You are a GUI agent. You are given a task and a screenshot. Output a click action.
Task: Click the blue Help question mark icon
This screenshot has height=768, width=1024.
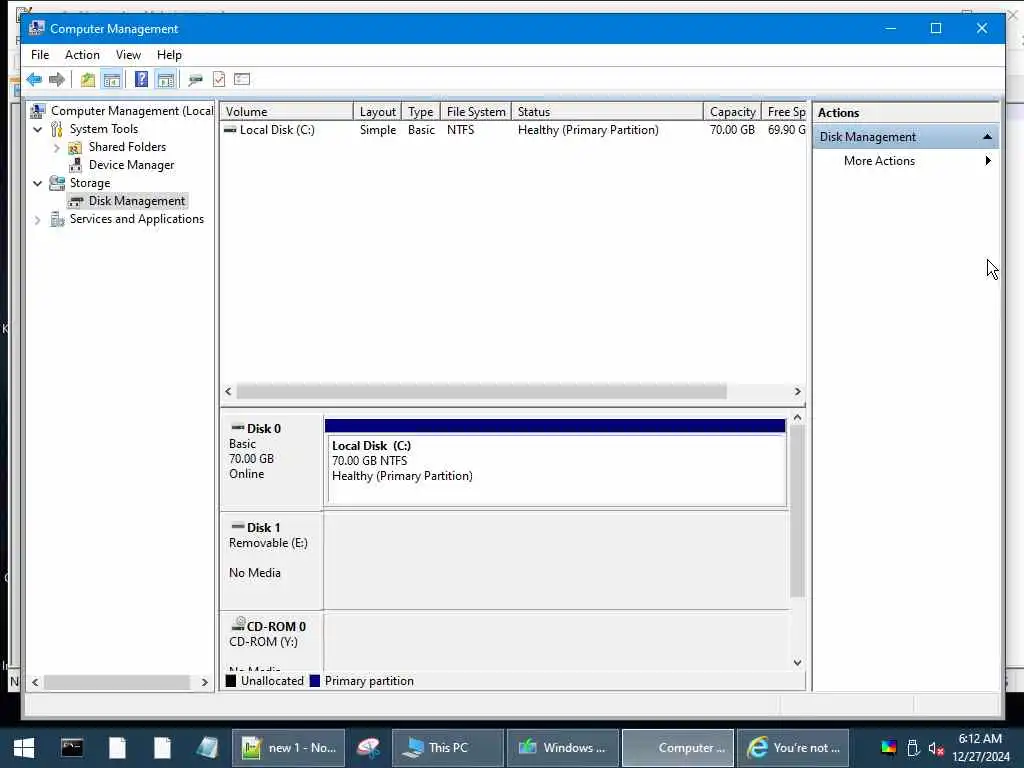[x=141, y=80]
